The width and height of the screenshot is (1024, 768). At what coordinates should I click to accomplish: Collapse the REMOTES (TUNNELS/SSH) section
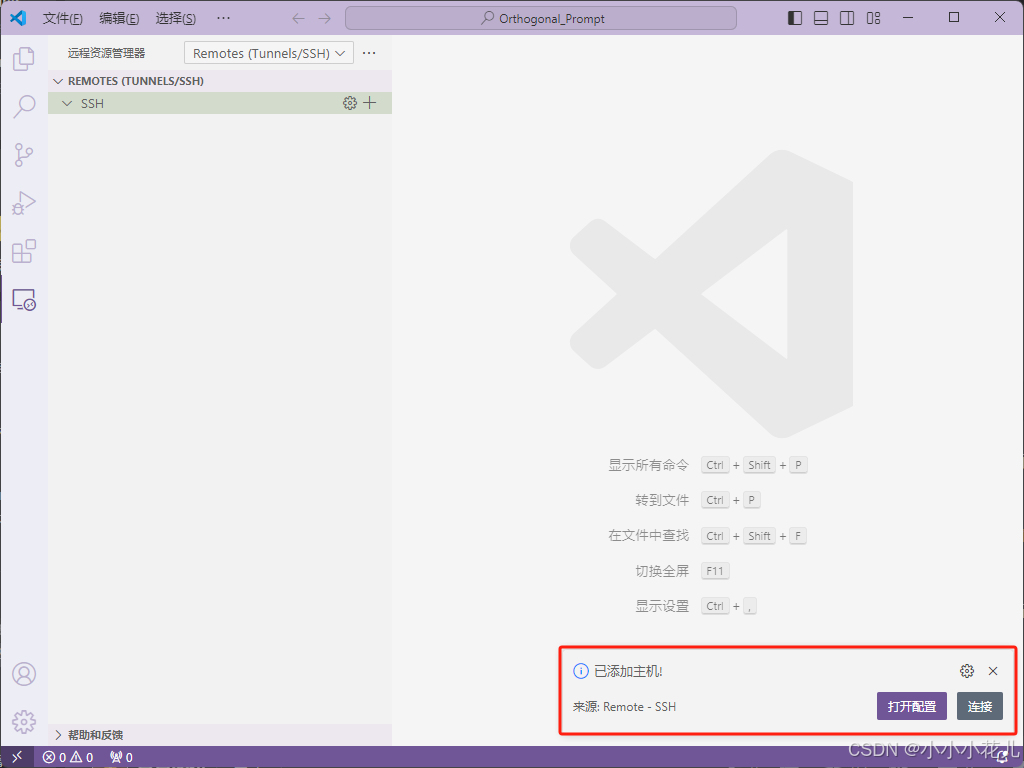219,81
